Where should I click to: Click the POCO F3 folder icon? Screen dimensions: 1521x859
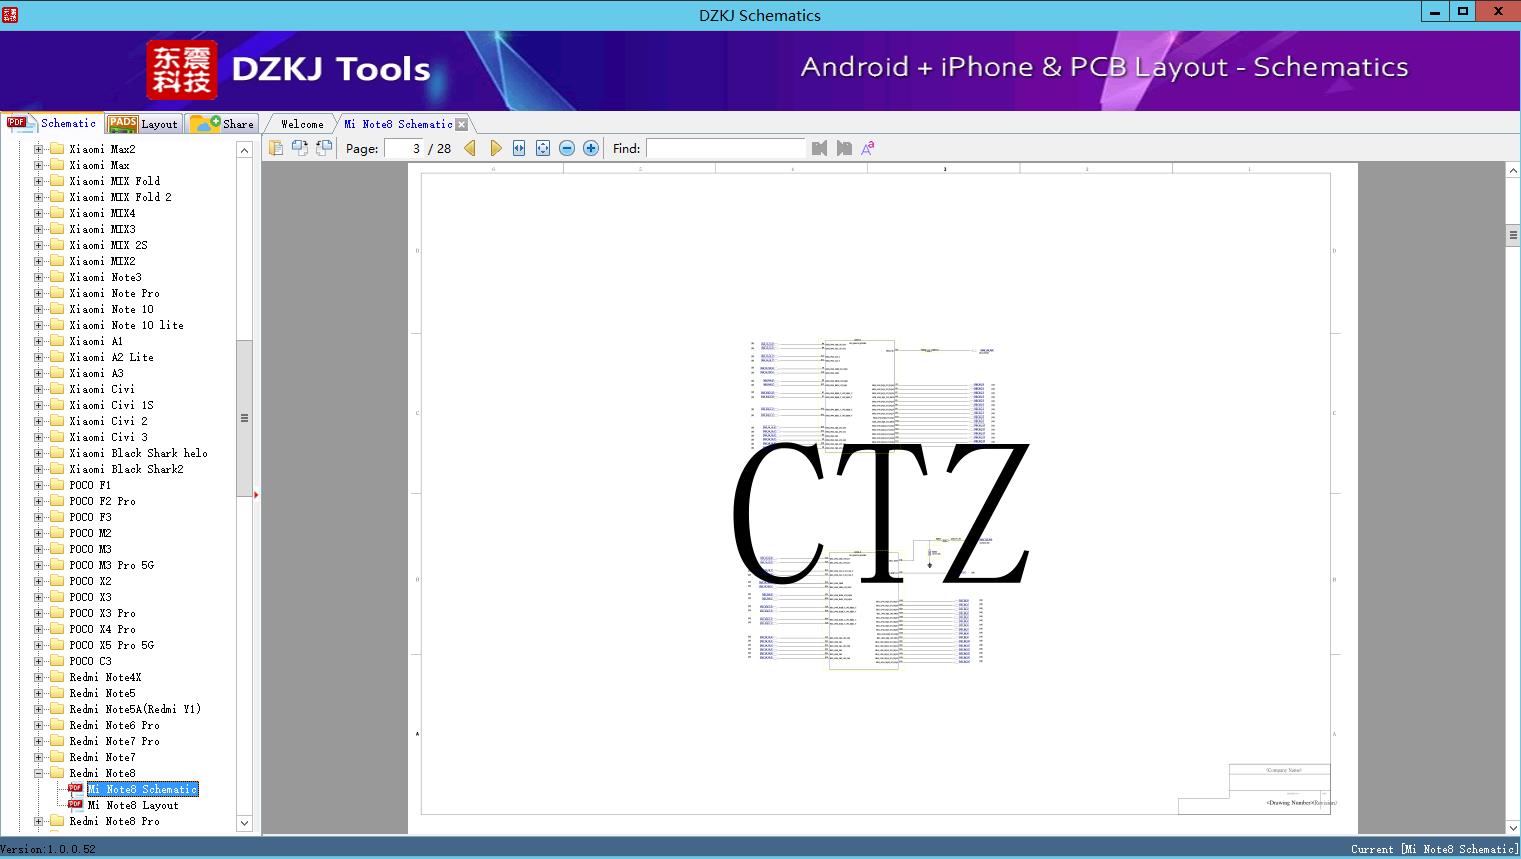(57, 517)
